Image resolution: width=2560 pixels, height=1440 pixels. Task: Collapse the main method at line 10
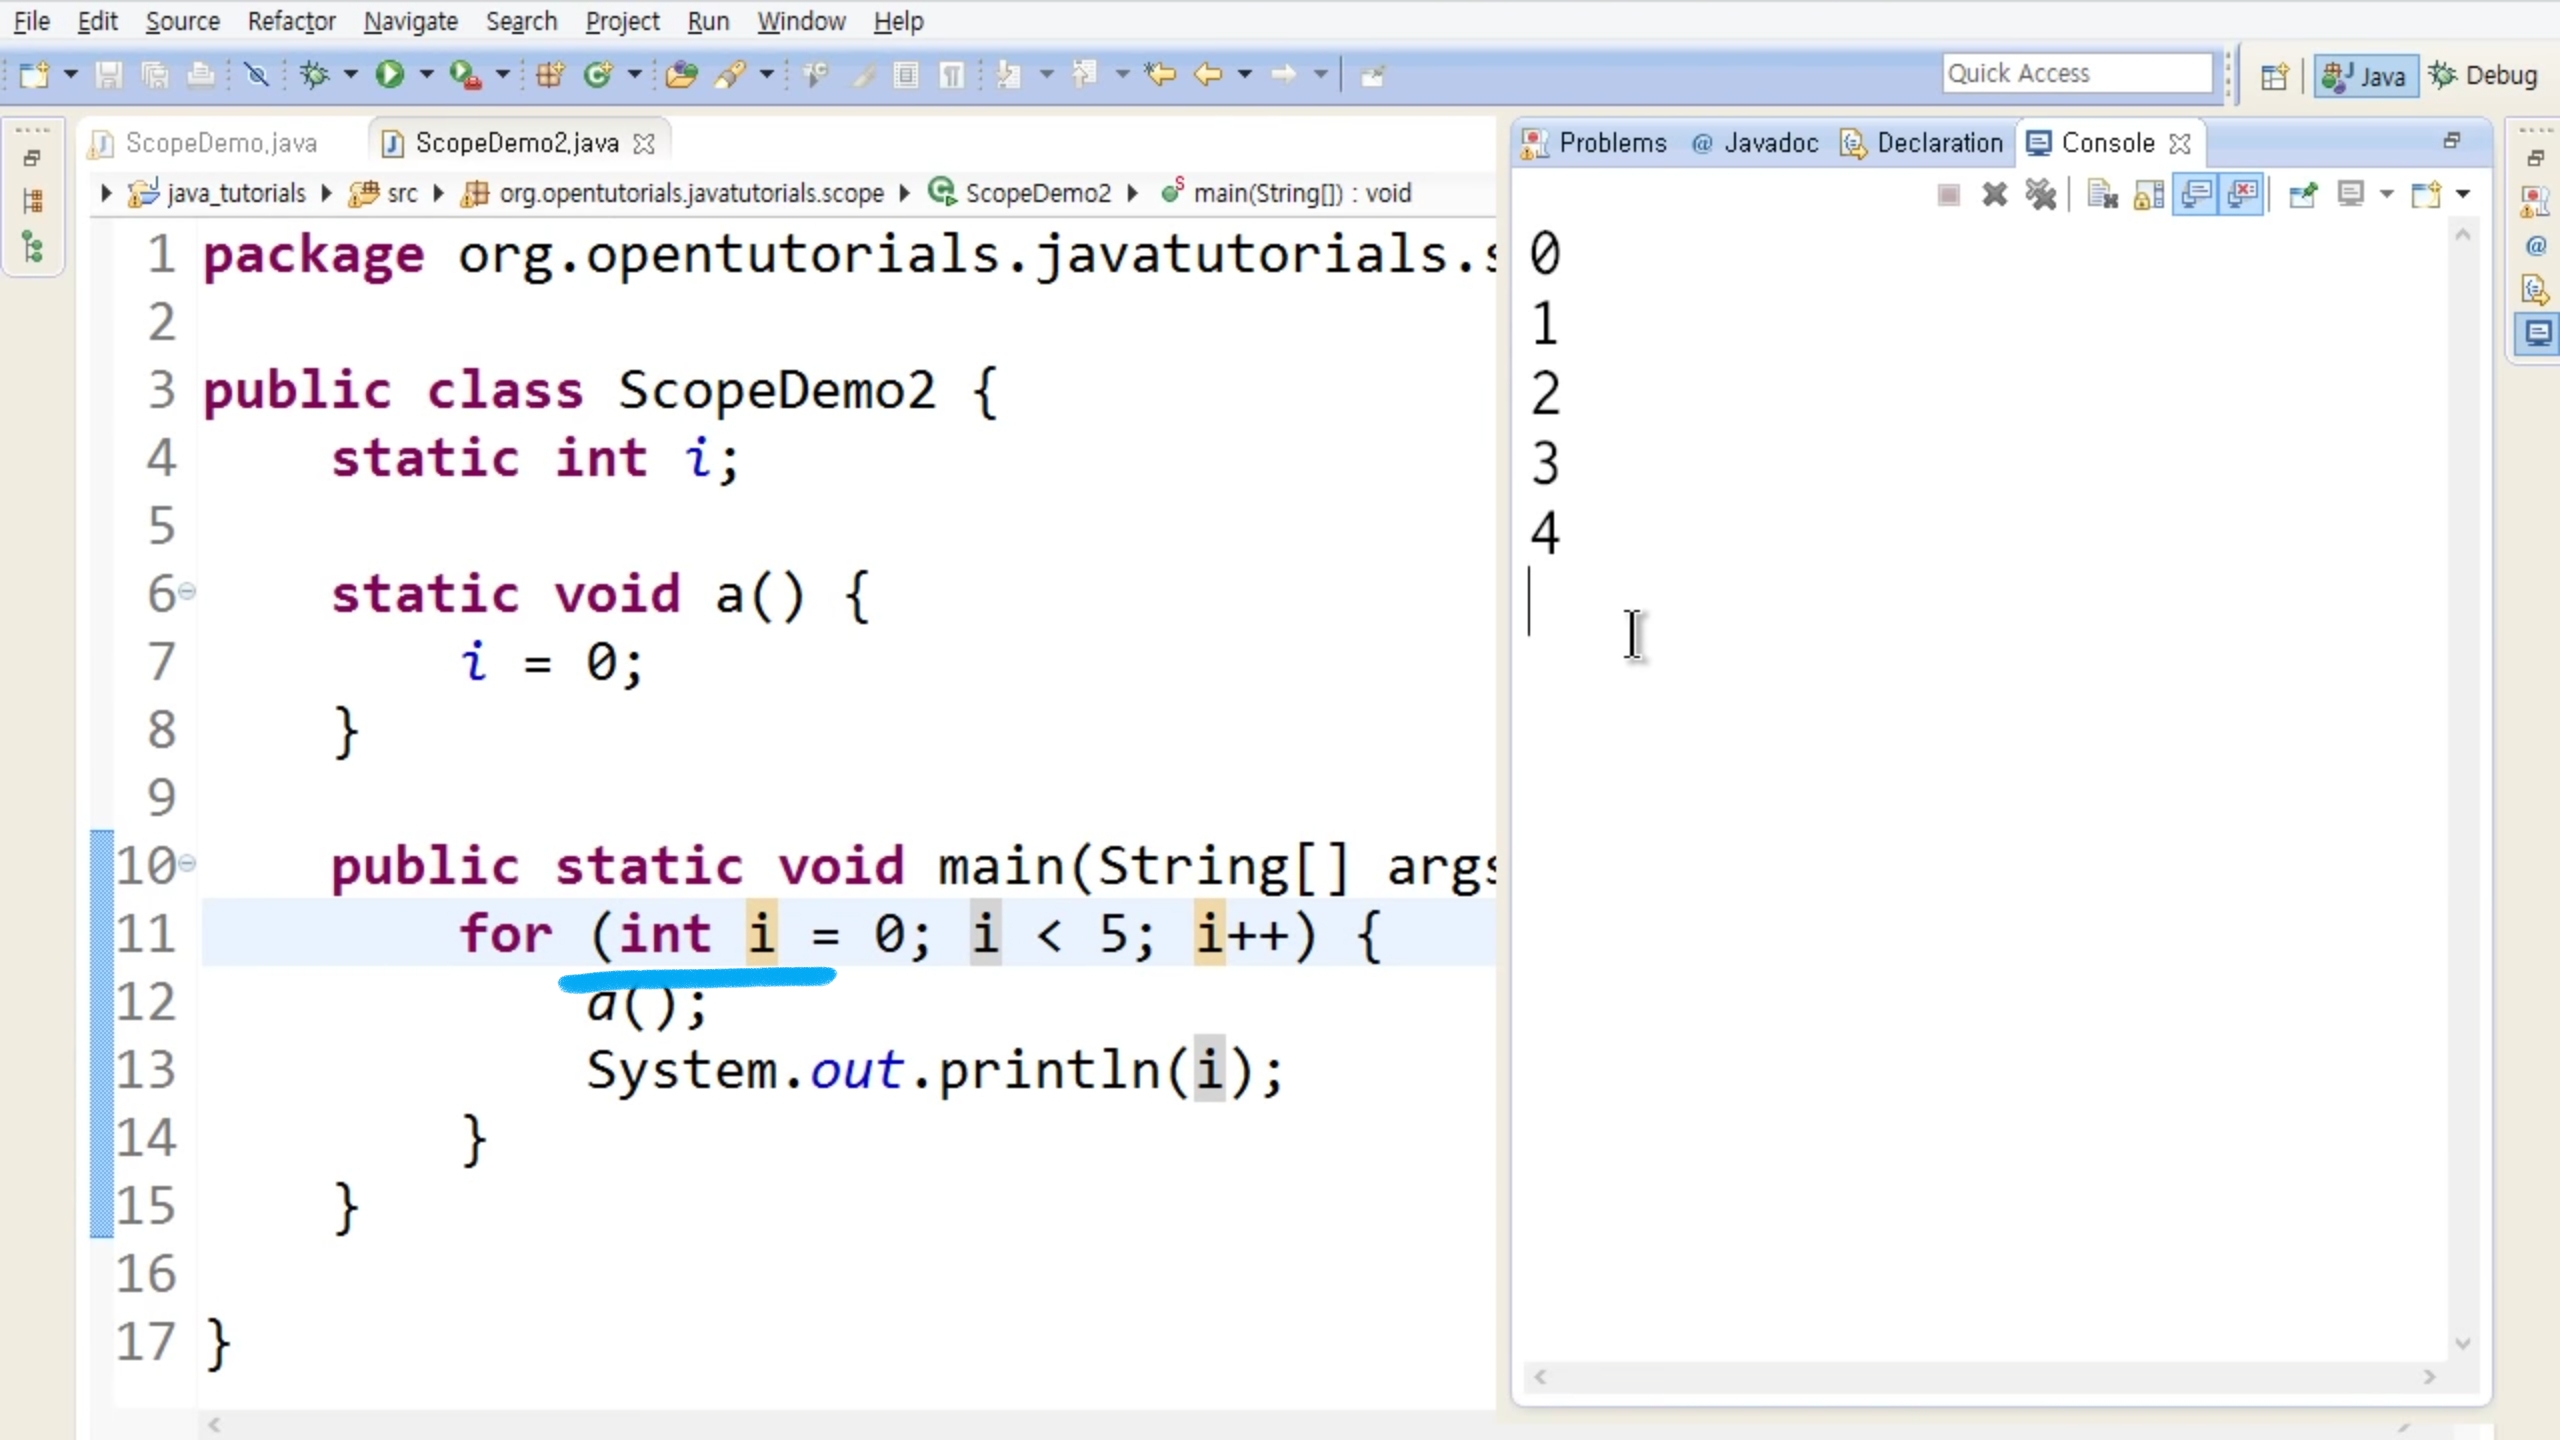coord(187,862)
